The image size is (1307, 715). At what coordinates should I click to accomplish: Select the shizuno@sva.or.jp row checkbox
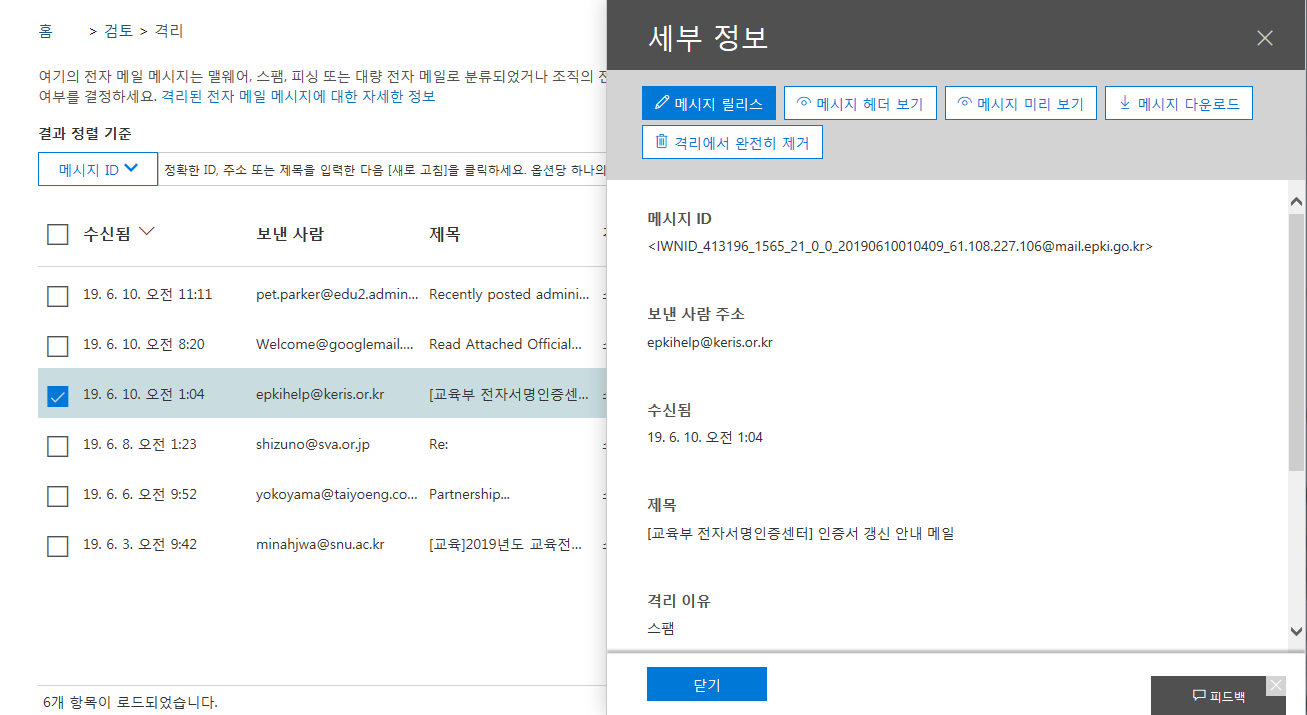pos(58,445)
